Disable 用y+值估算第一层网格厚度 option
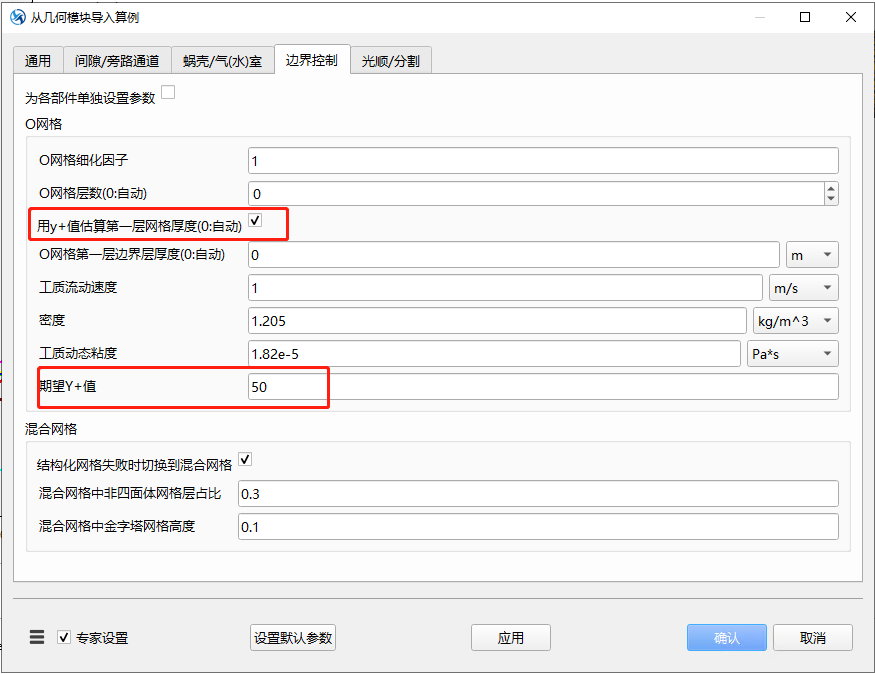 [x=253, y=218]
